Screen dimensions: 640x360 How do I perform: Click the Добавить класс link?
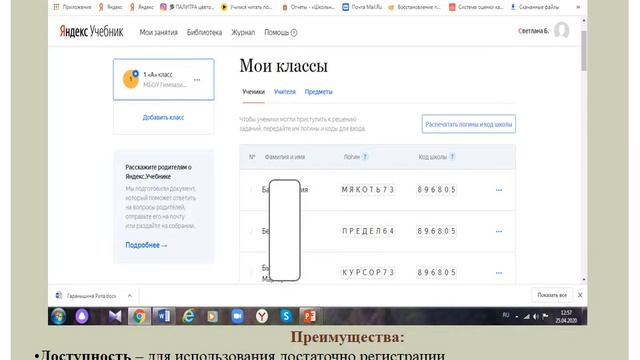pos(163,118)
